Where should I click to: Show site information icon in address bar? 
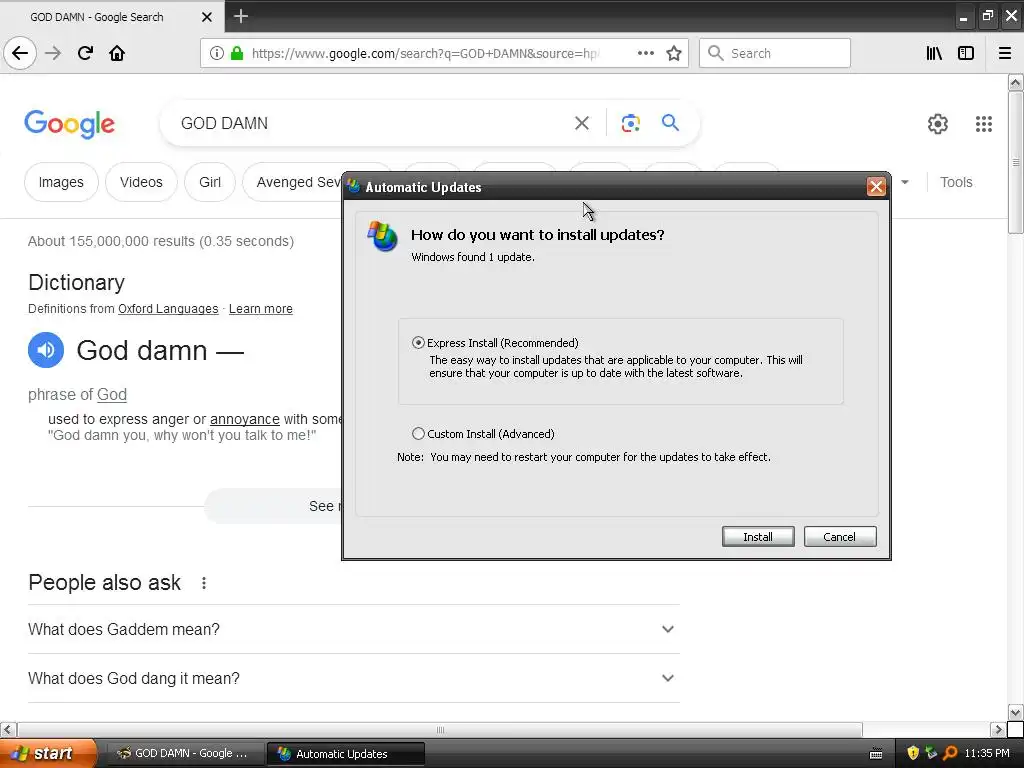216,54
